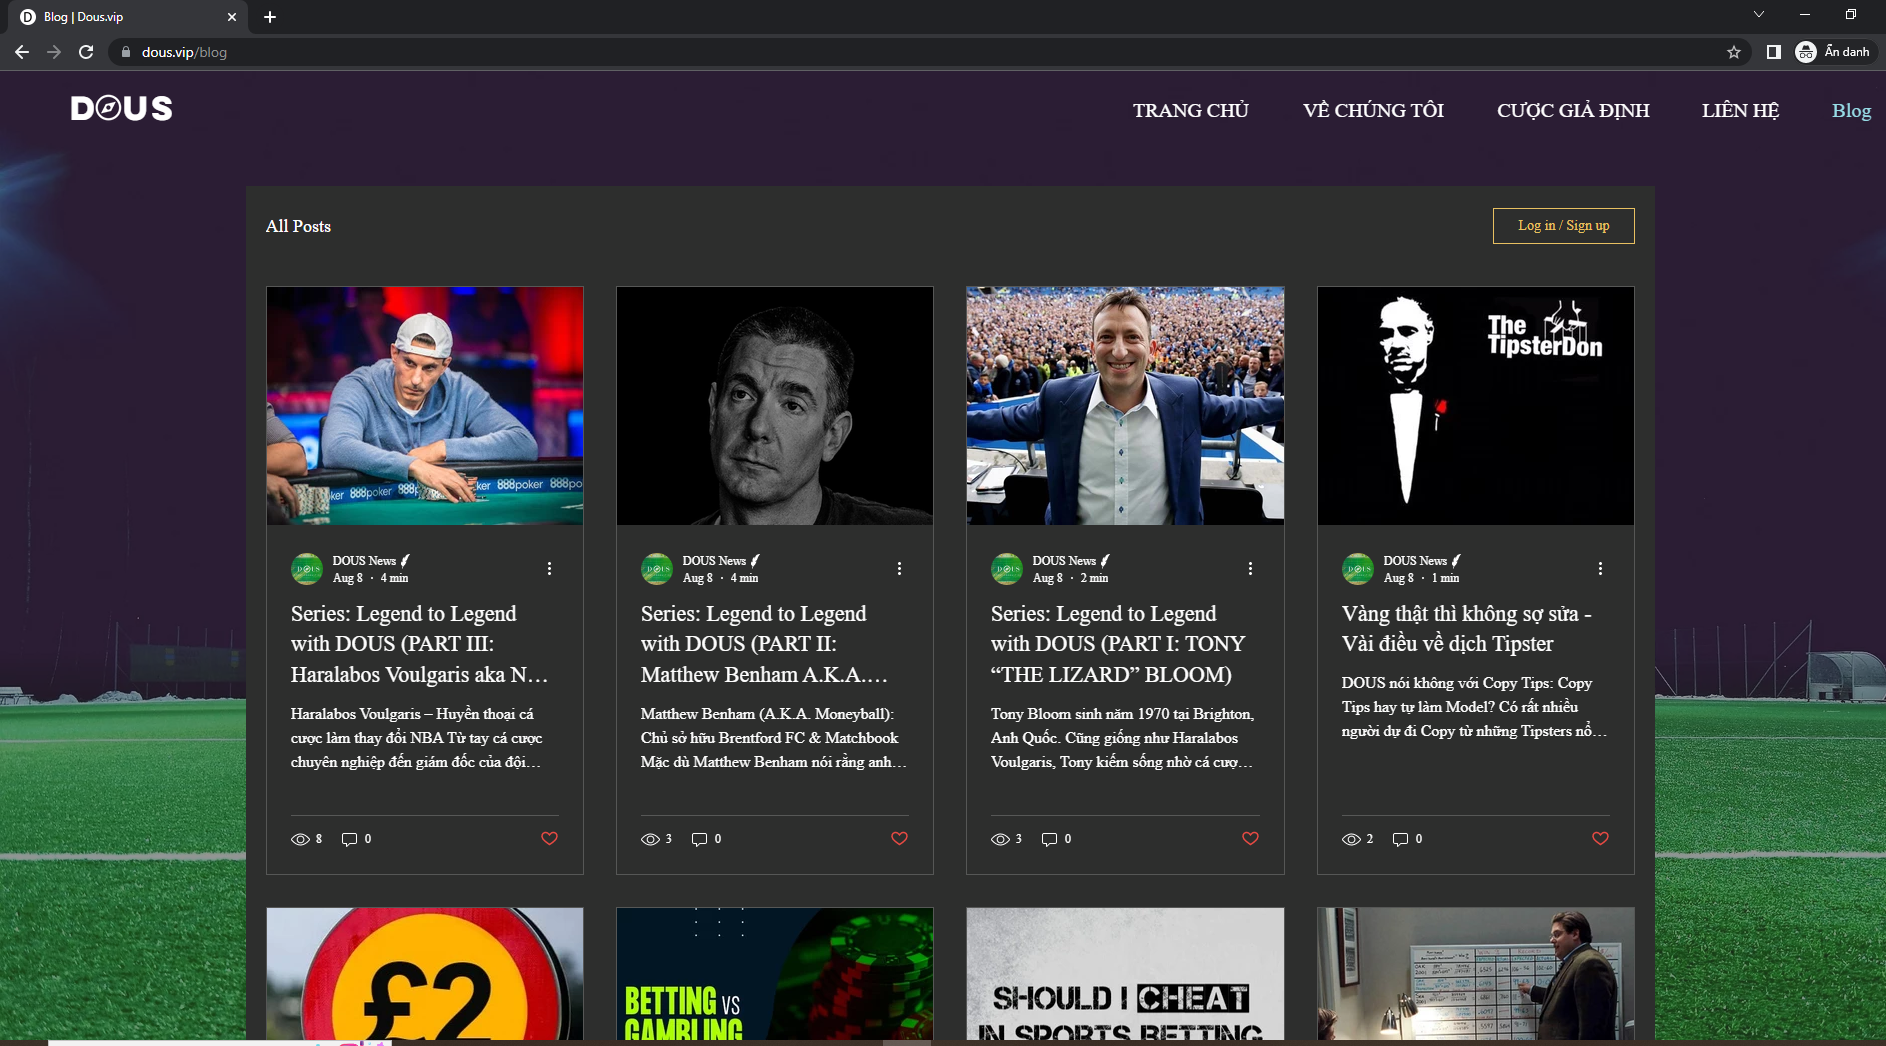This screenshot has height=1046, width=1886.
Task: Click the DOUS site logo
Action: click(121, 108)
